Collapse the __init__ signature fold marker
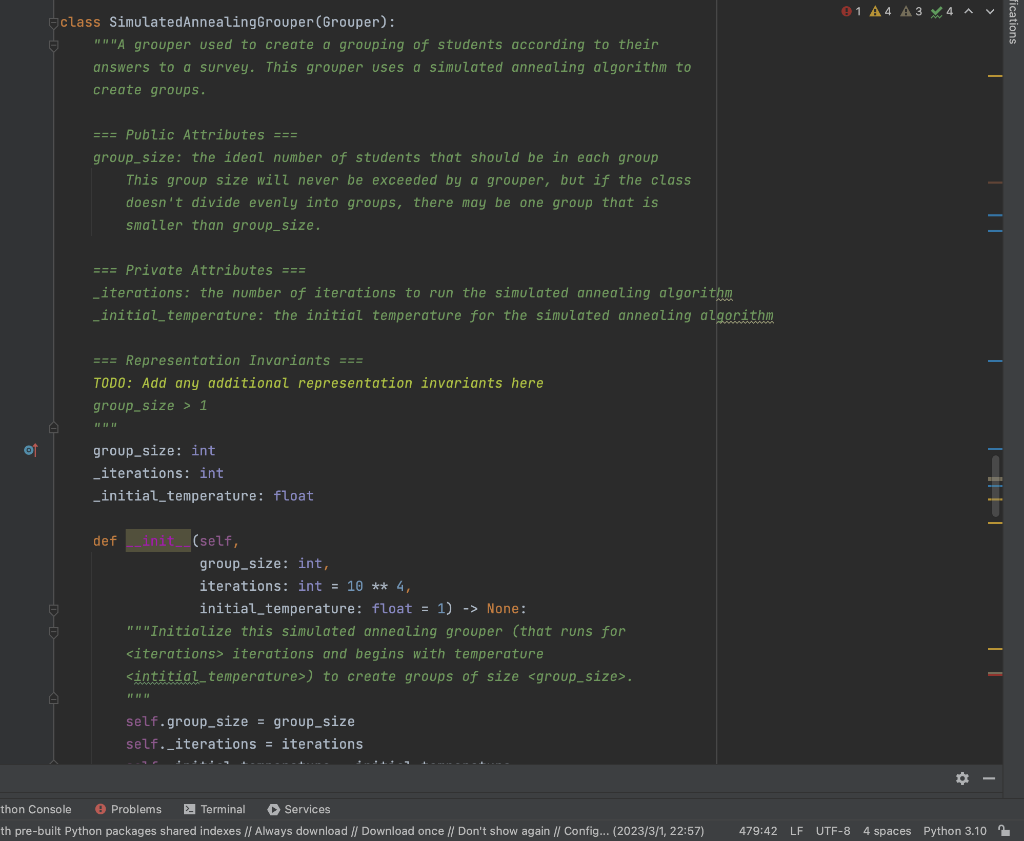The height and width of the screenshot is (841, 1024). pos(54,609)
